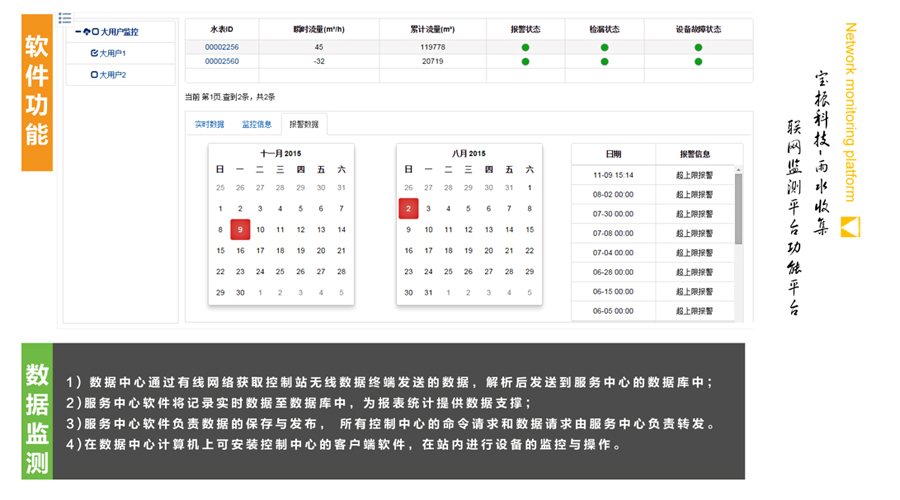Pick day 24 in the August calendar
Screen dimensions: 900x500
click(x=428, y=272)
